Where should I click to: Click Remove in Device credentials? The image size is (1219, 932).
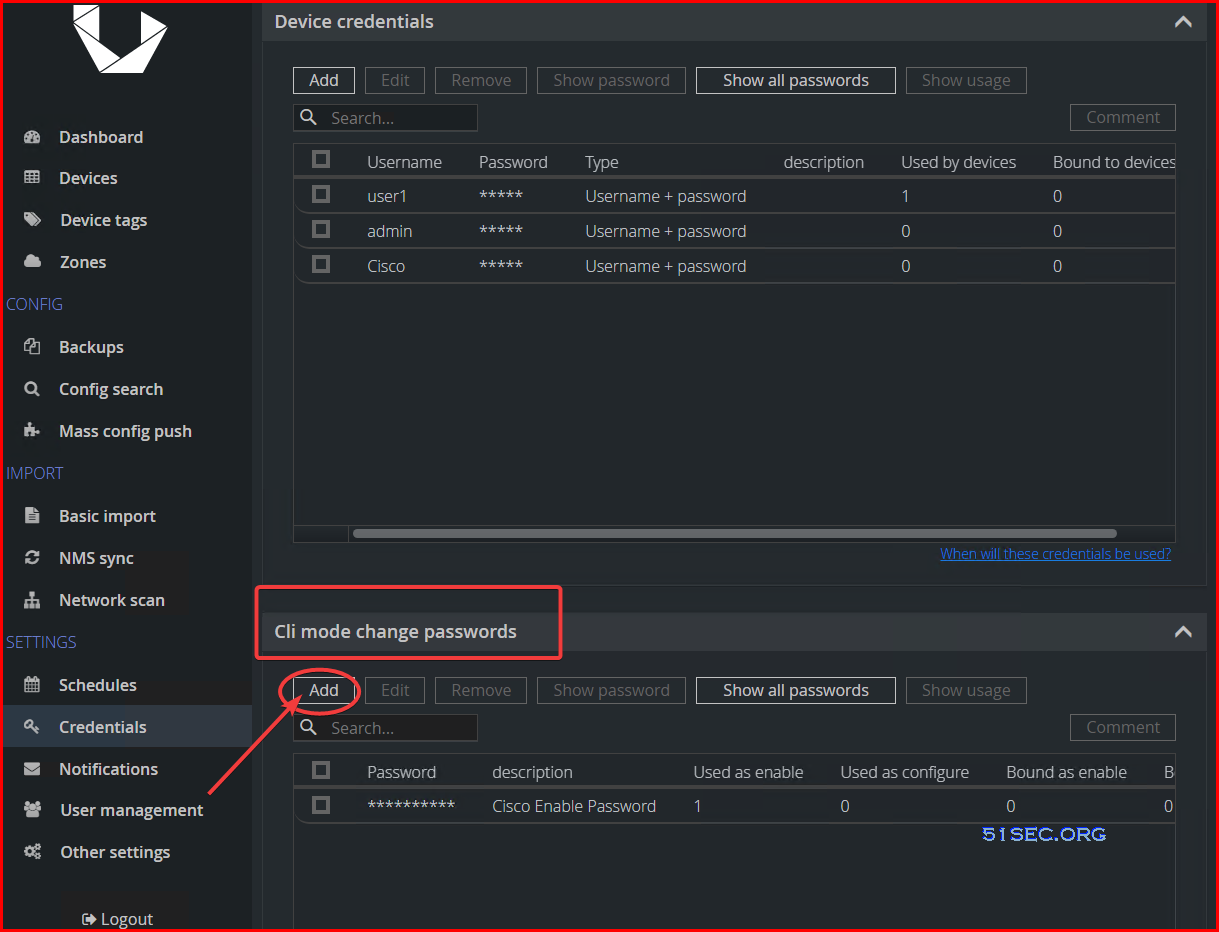(481, 80)
